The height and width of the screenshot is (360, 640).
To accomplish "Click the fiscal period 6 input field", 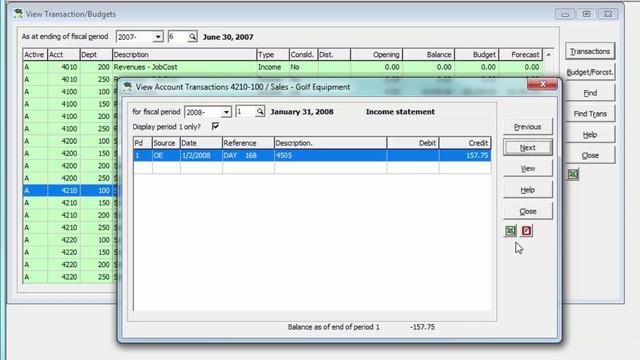I will pos(178,37).
